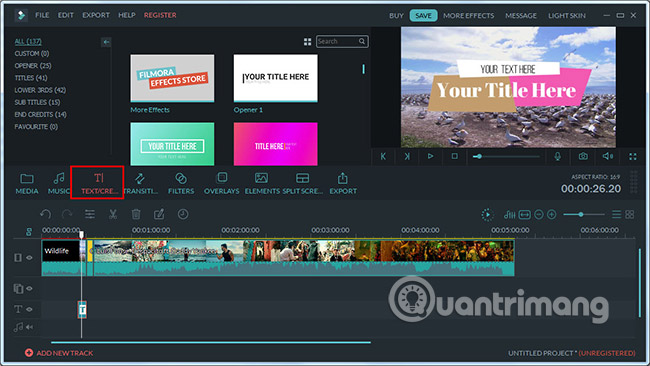Toggle full screen preview
650x366 pixels.
coord(633,157)
